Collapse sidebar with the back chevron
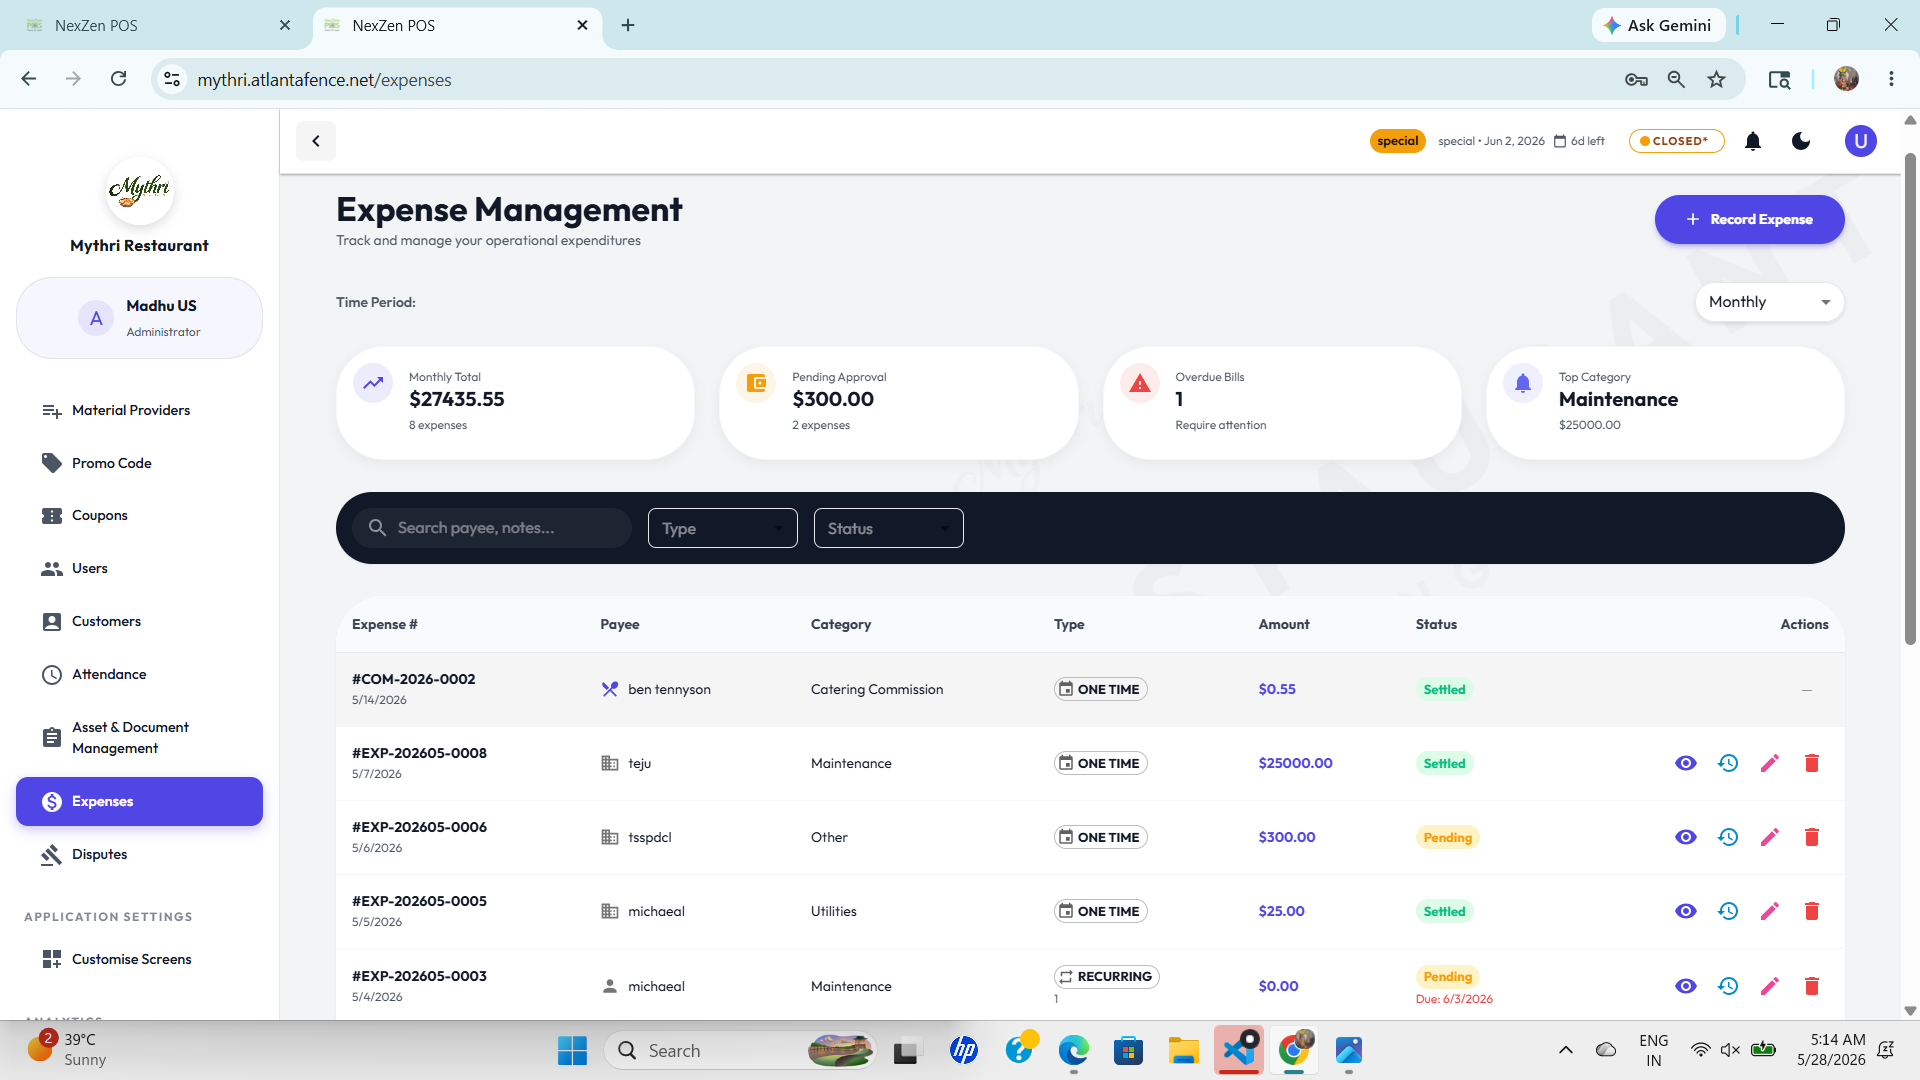This screenshot has width=1920, height=1080. click(316, 141)
